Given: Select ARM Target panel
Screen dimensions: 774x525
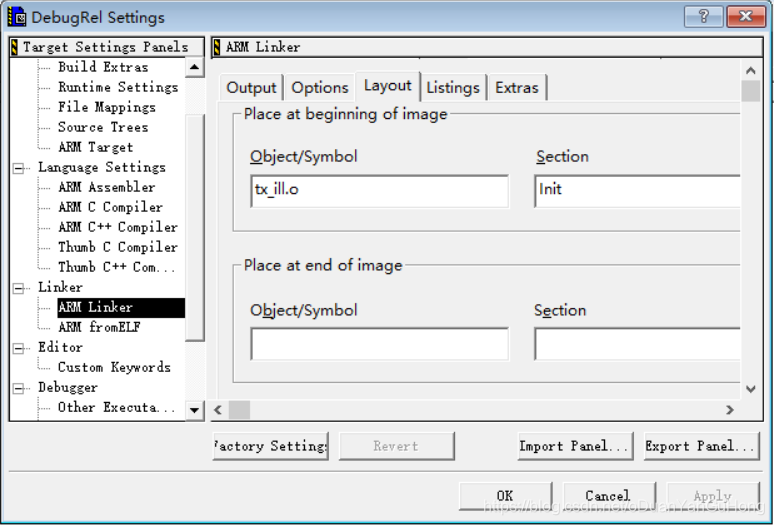Looking at the screenshot, I should (x=95, y=147).
